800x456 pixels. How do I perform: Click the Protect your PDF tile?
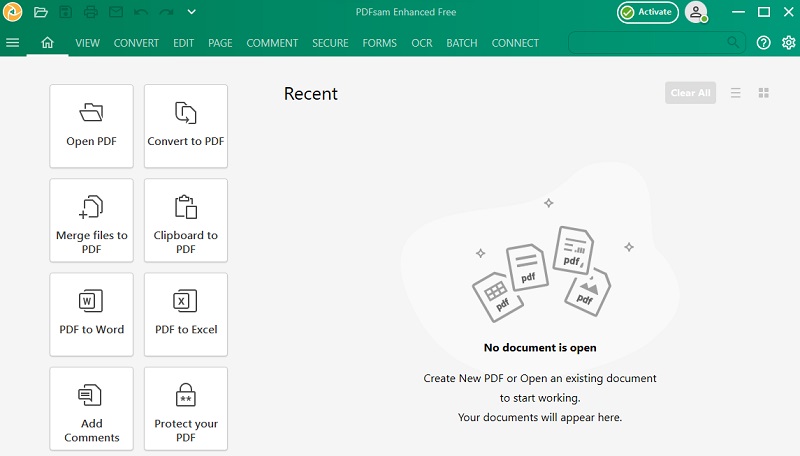[186, 409]
